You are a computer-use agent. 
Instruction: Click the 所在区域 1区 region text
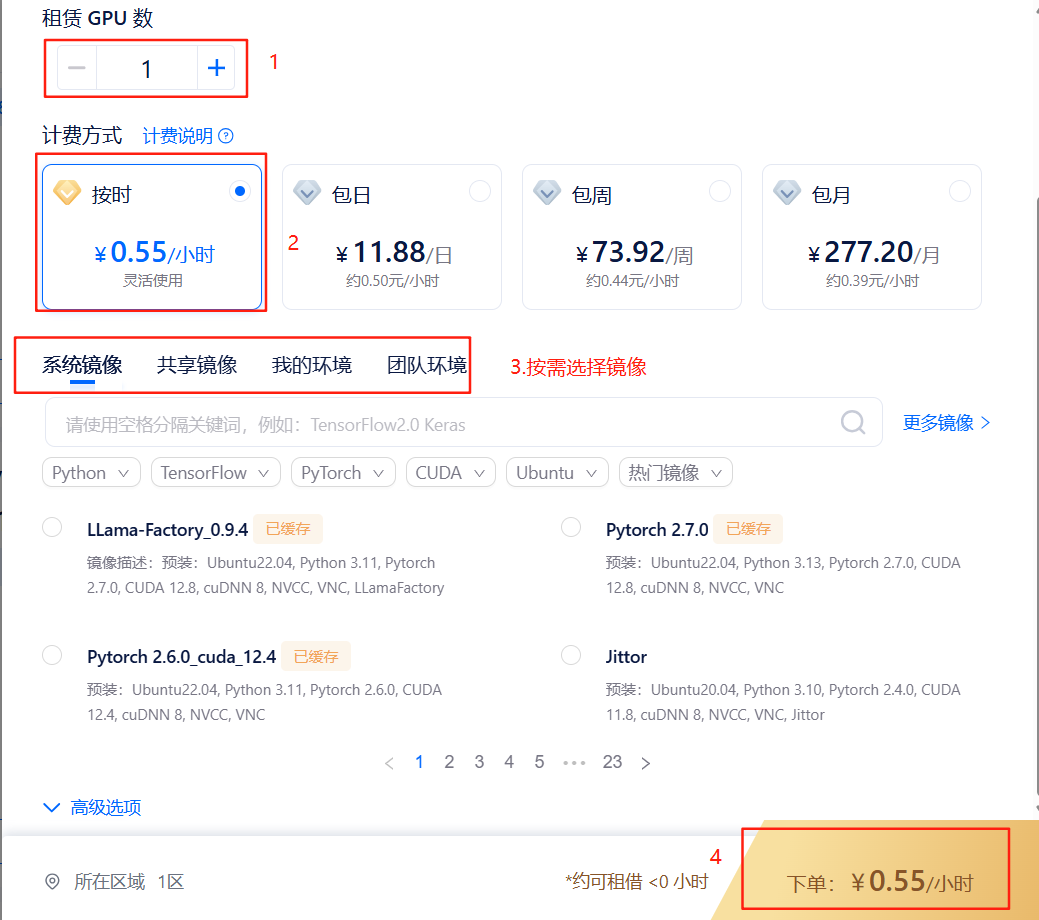129,882
